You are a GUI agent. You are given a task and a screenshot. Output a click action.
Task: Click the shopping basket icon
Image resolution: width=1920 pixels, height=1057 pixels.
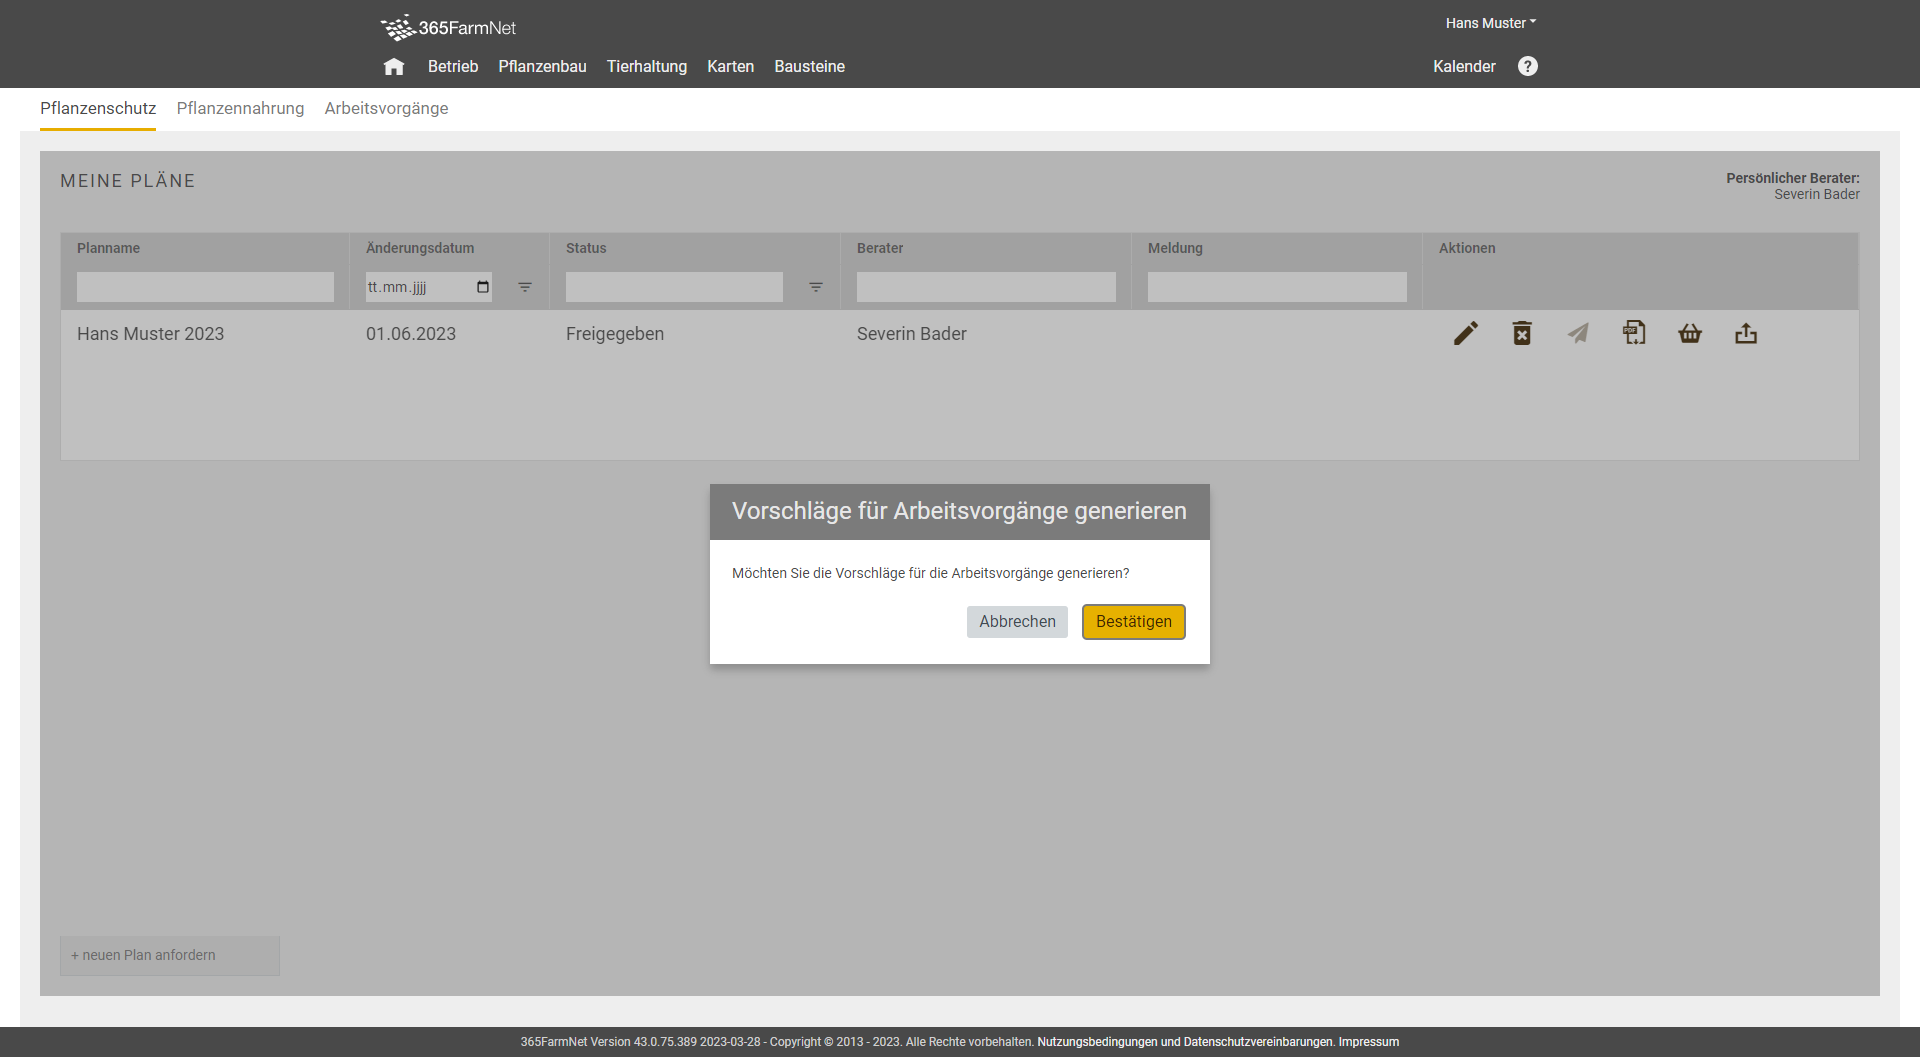tap(1690, 334)
